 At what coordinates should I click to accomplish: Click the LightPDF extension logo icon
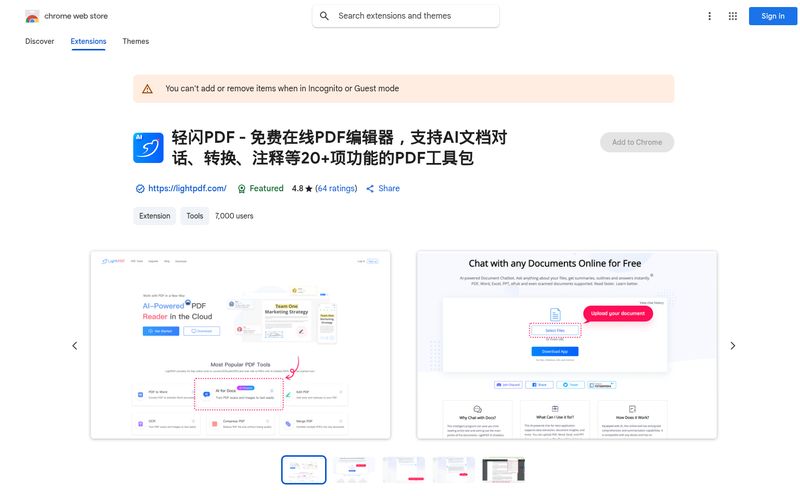tap(148, 148)
